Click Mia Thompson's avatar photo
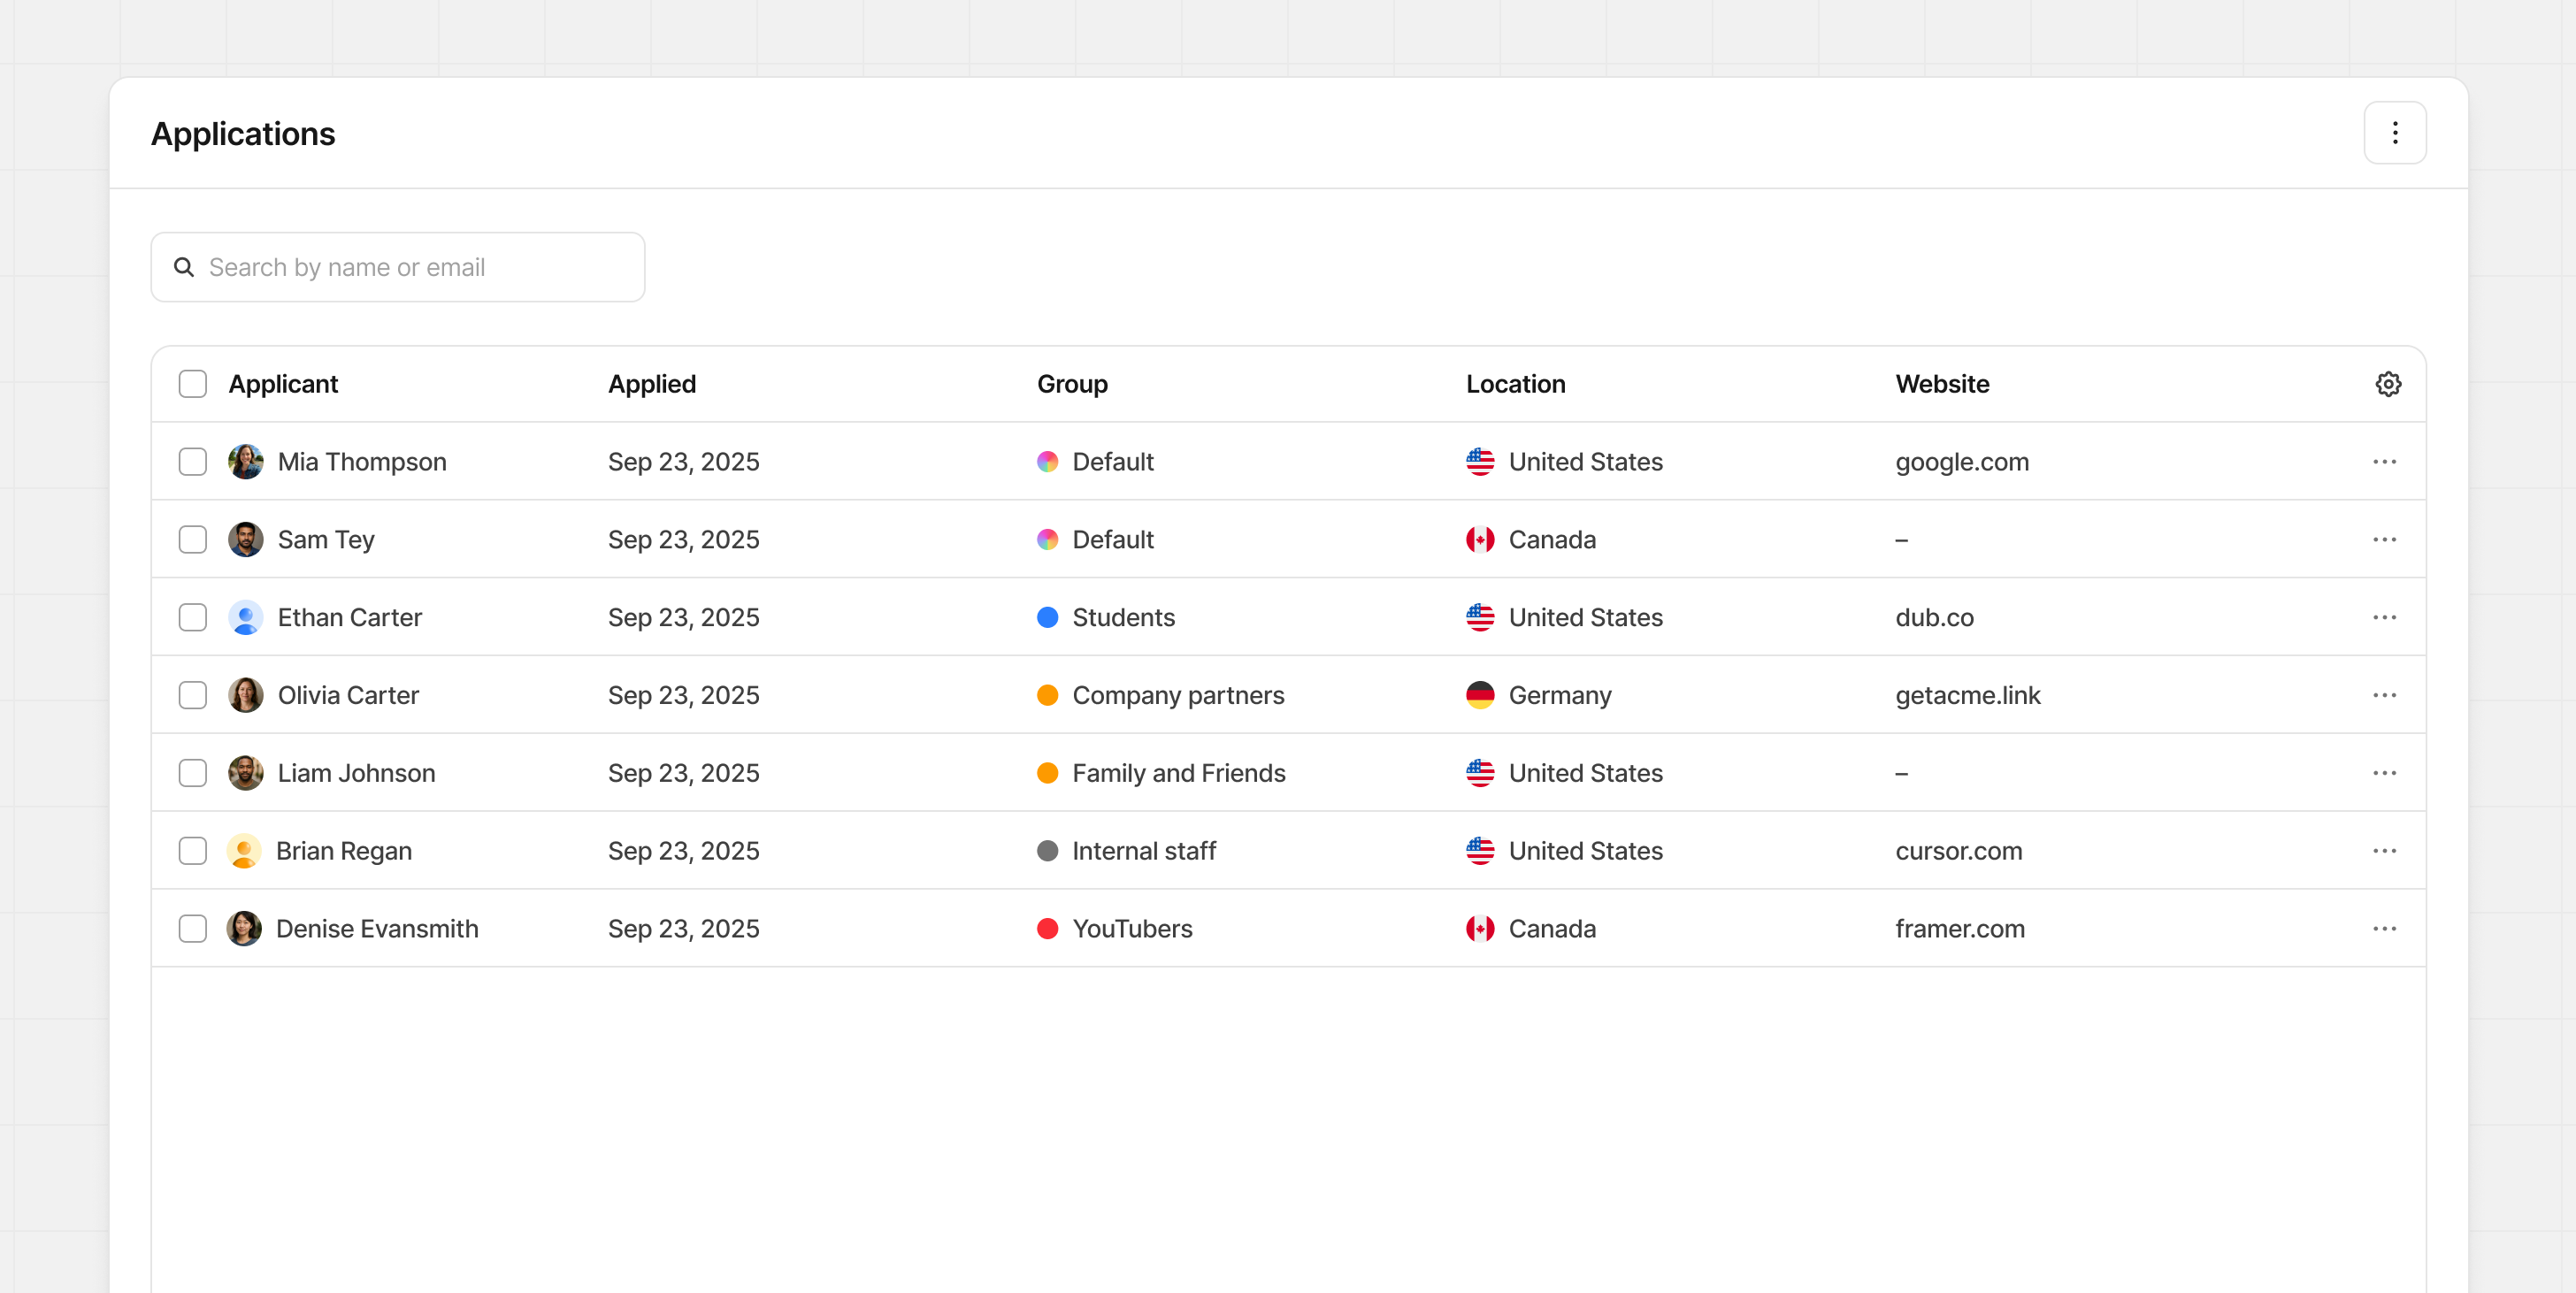This screenshot has height=1293, width=2576. (x=245, y=462)
